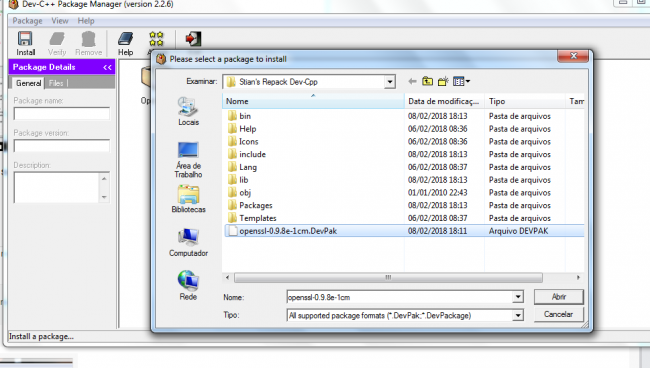Image resolution: width=650 pixels, height=368 pixels.
Task: Expand the Tipo file format dropdown
Action: 518,316
